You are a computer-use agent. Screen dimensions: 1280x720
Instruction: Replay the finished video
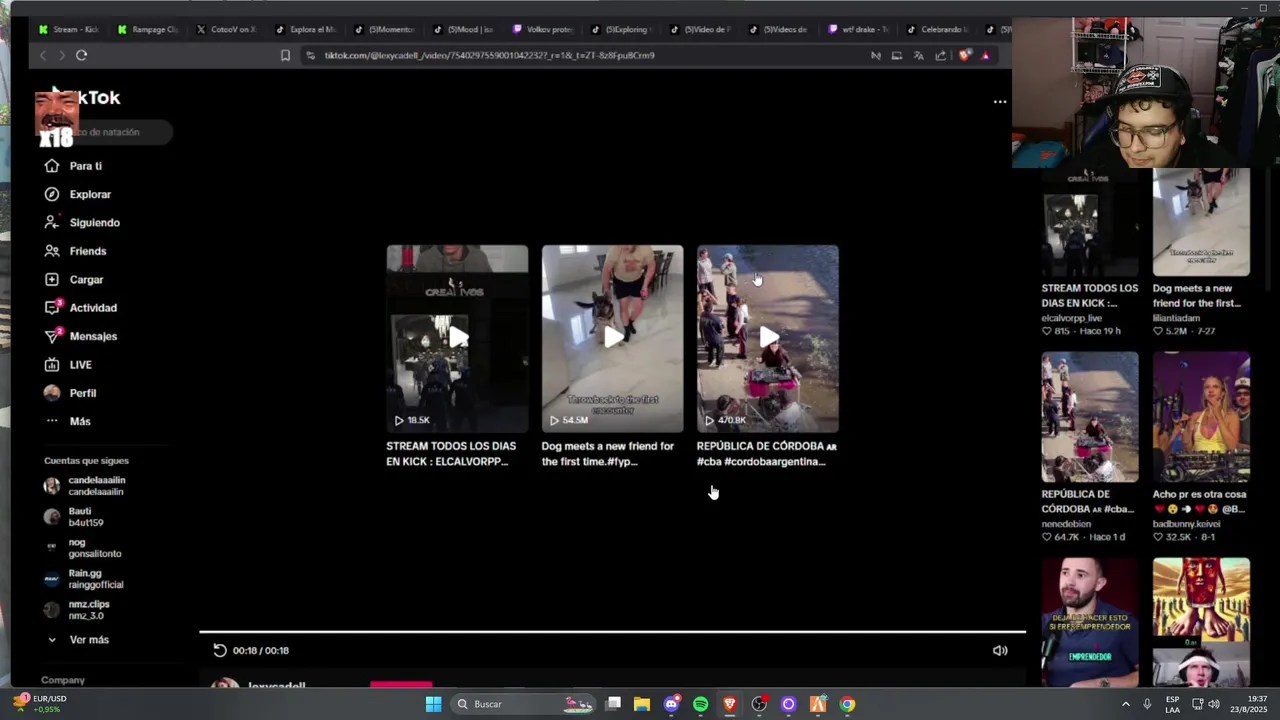(220, 650)
